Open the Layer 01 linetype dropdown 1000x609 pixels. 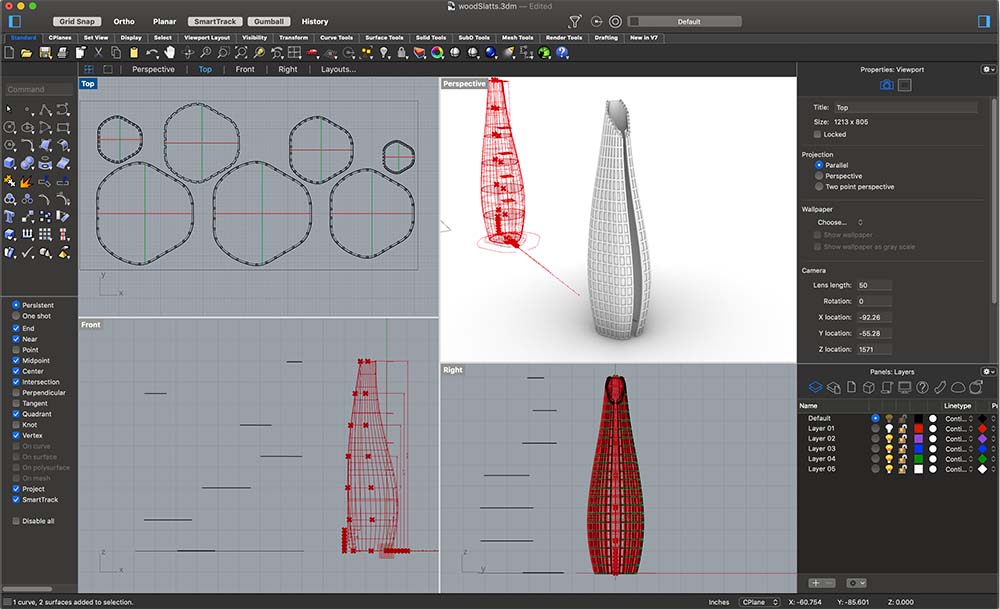pos(957,429)
